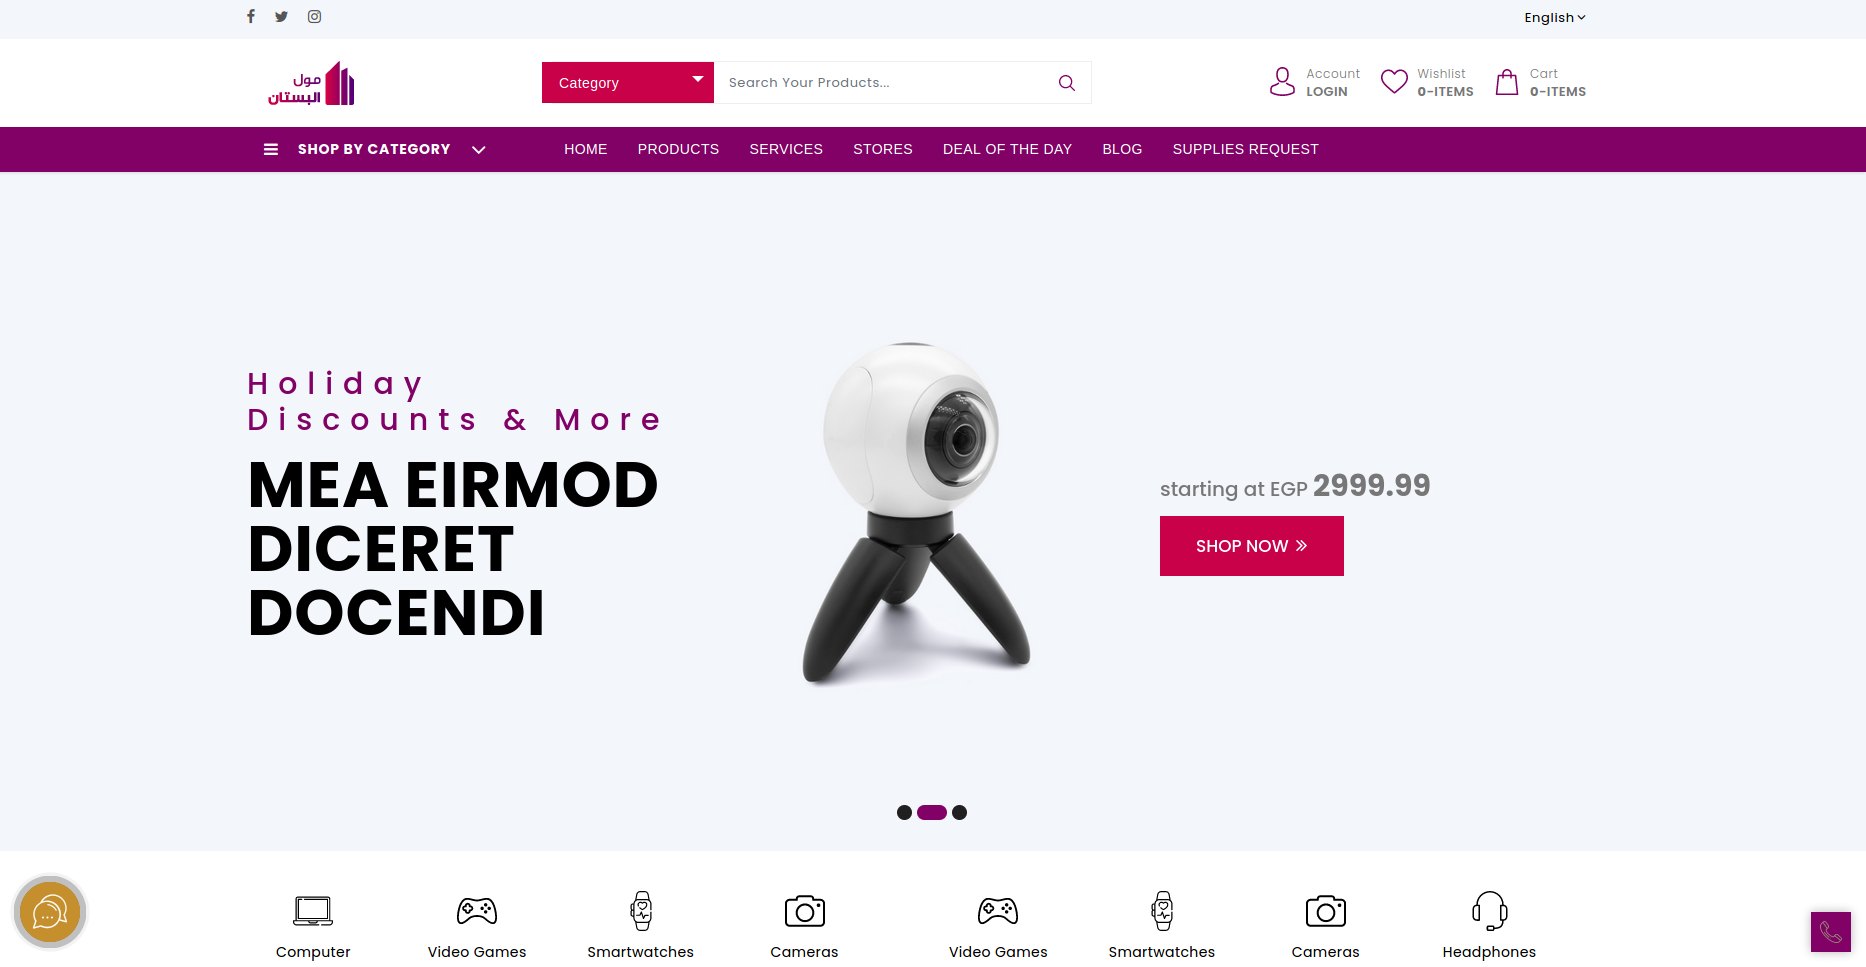The width and height of the screenshot is (1866, 967).
Task: Go to the Supplies Request page
Action: point(1245,150)
